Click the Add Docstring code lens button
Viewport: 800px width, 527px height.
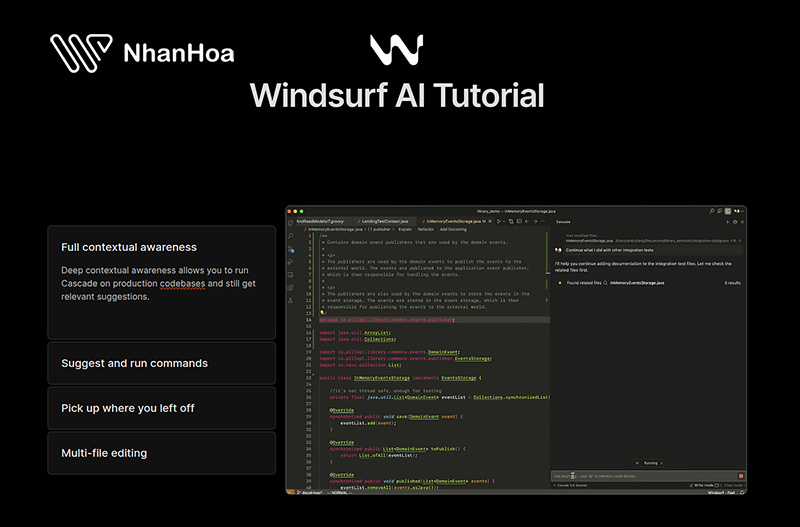[453, 230]
